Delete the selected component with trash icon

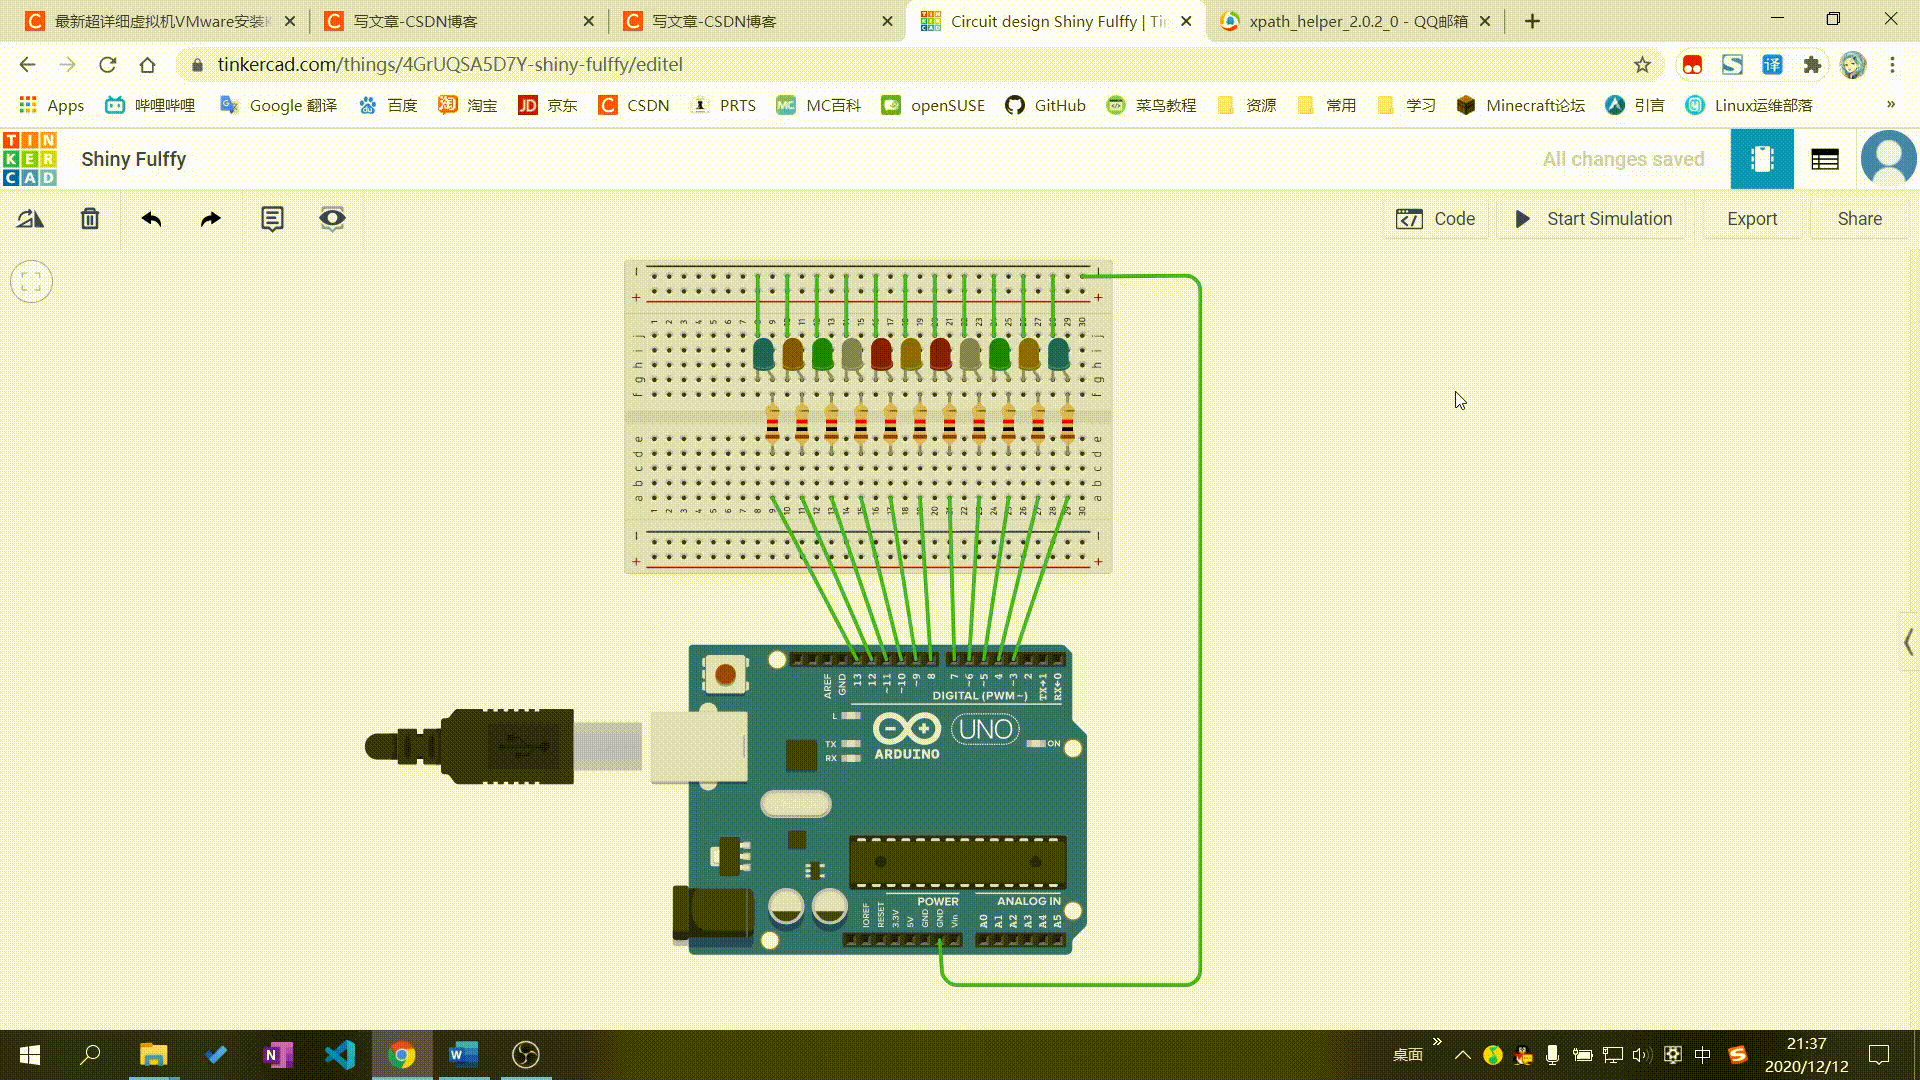pos(90,219)
